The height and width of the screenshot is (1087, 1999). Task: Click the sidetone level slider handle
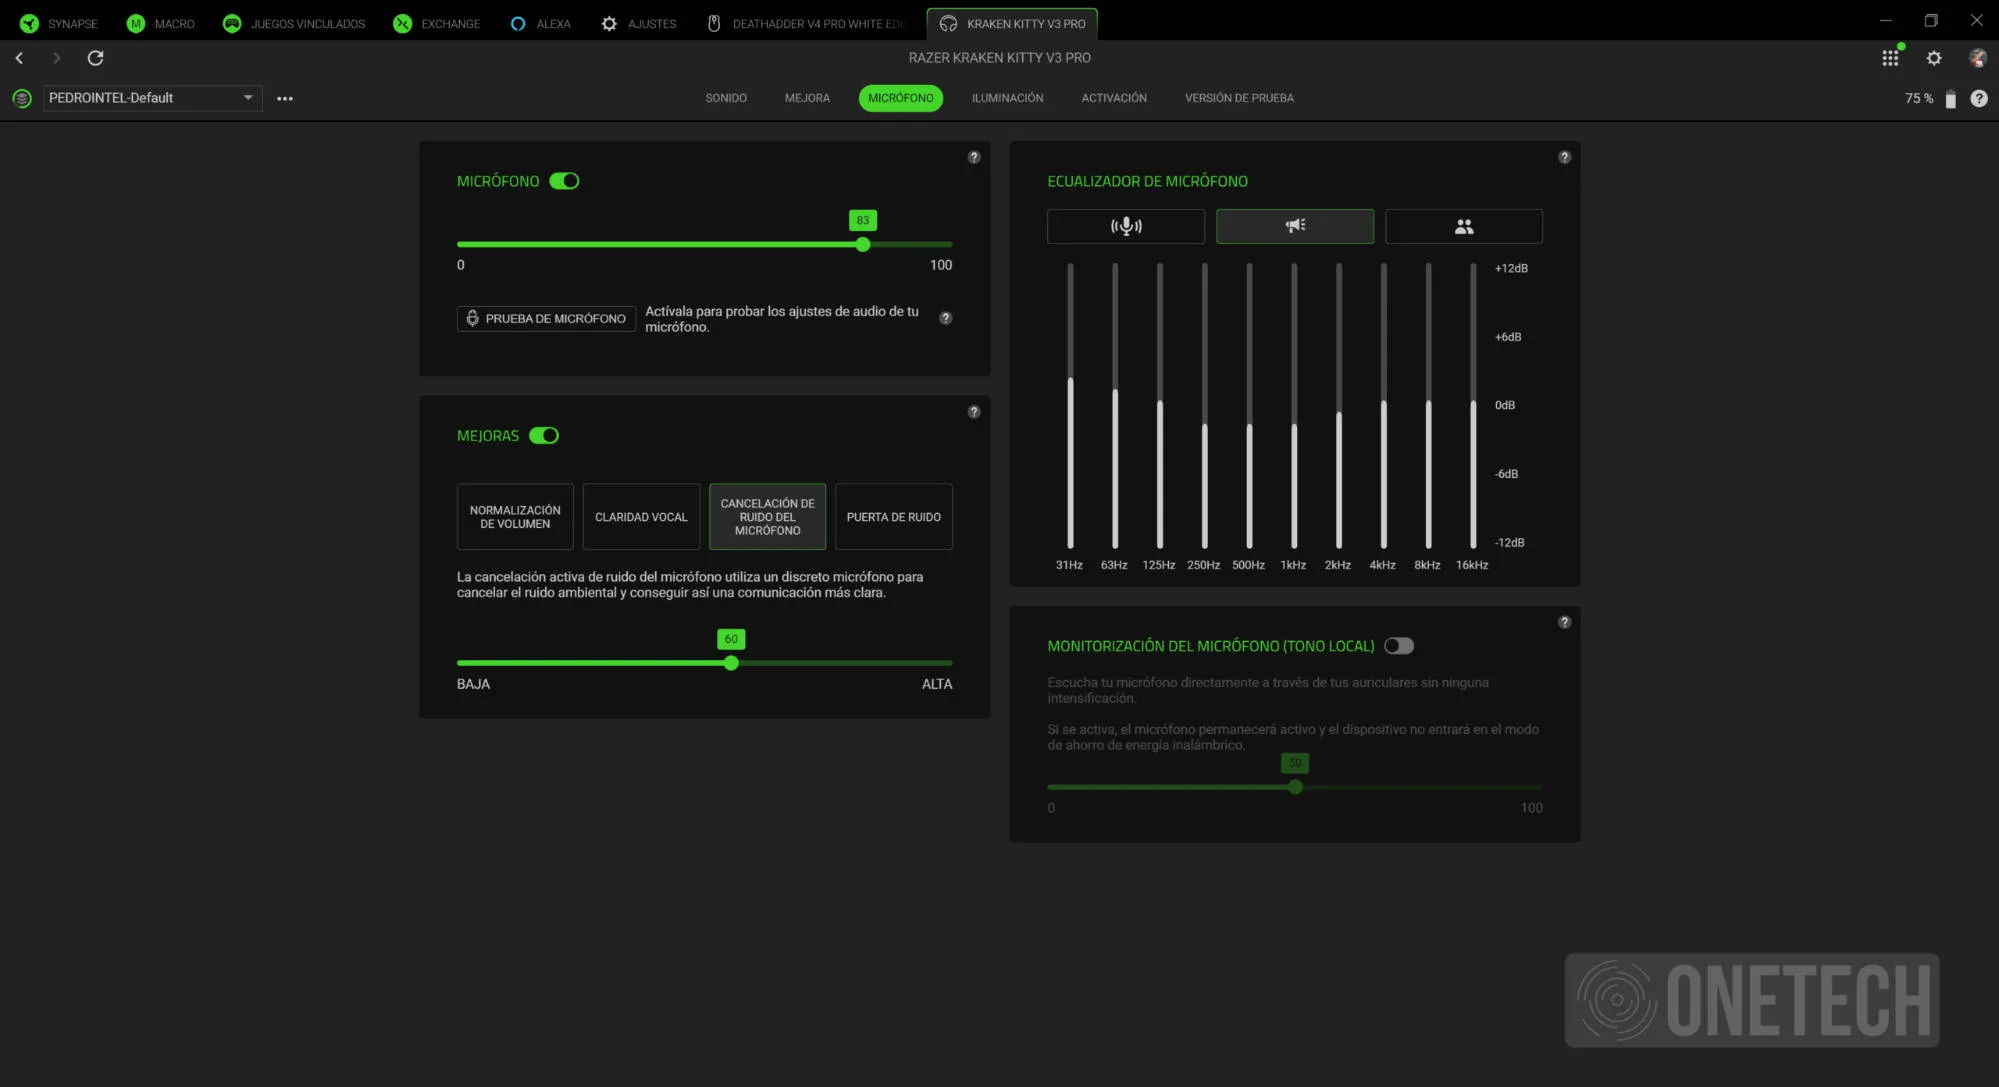click(1295, 787)
